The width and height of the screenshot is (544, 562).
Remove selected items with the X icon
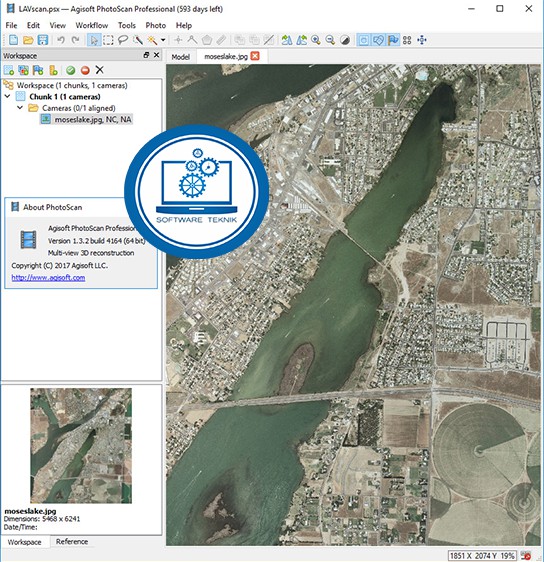tap(100, 70)
